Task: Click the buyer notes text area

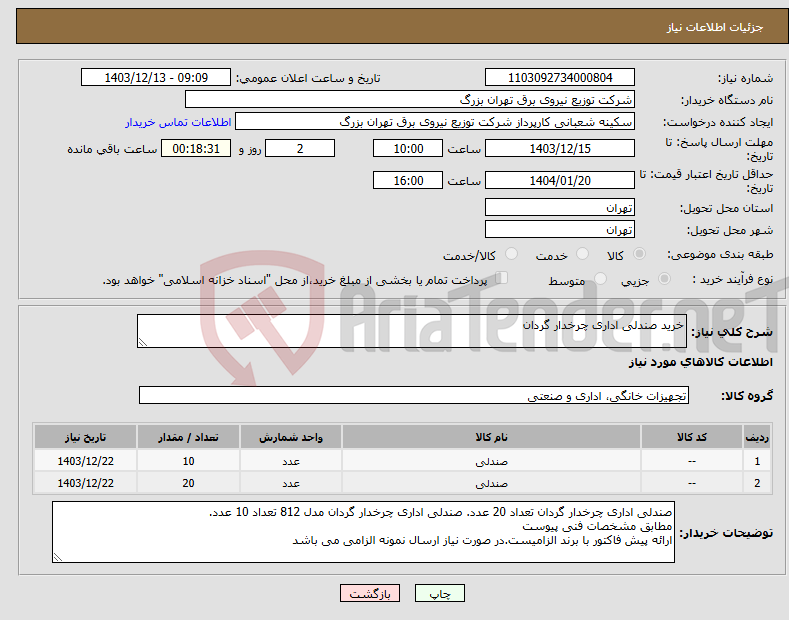Action: pos(363,532)
